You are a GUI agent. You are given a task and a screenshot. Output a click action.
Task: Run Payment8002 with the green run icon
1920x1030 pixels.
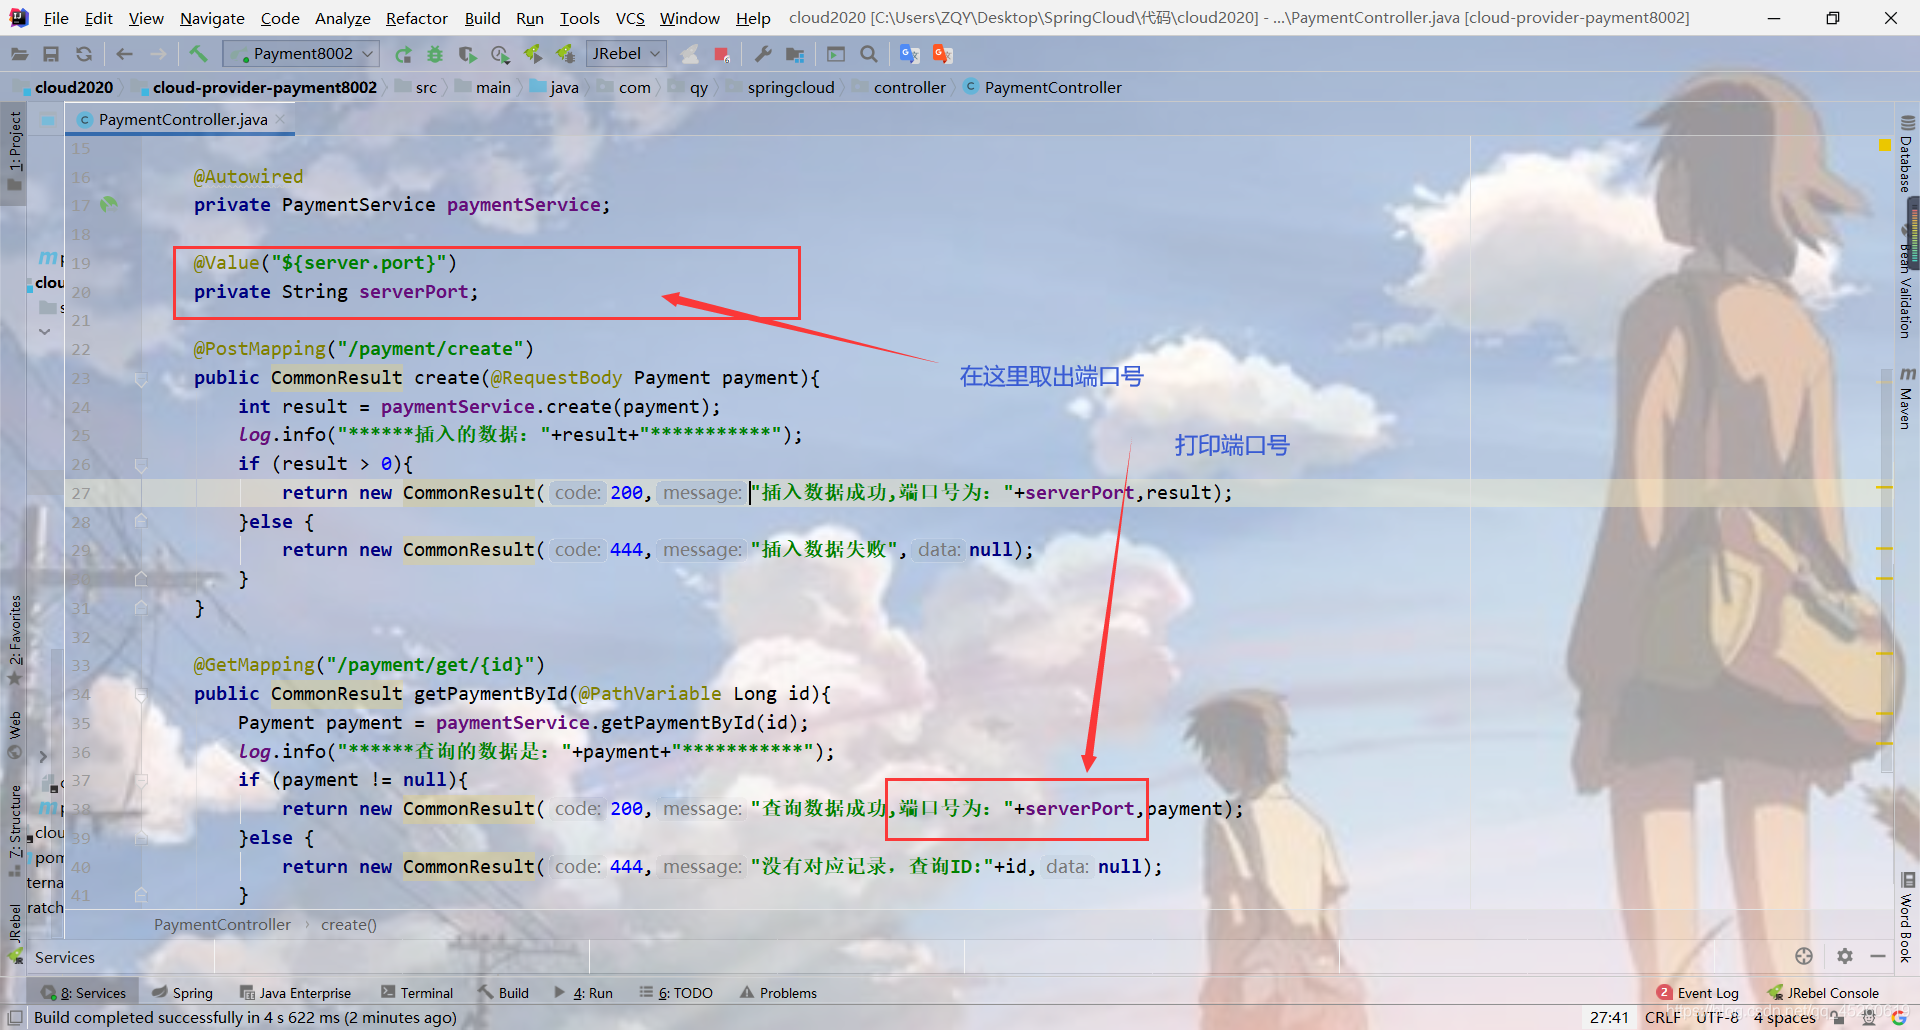(x=403, y=54)
